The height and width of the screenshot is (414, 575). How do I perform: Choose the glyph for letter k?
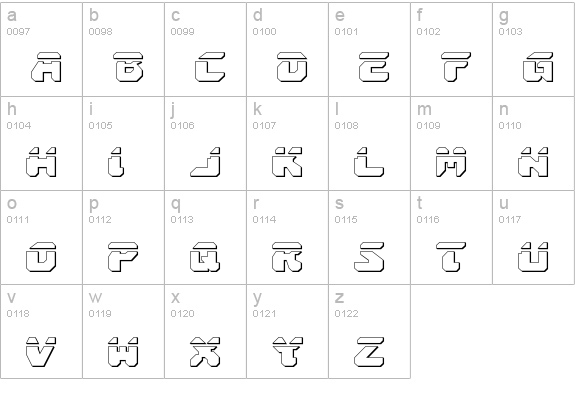(x=288, y=162)
